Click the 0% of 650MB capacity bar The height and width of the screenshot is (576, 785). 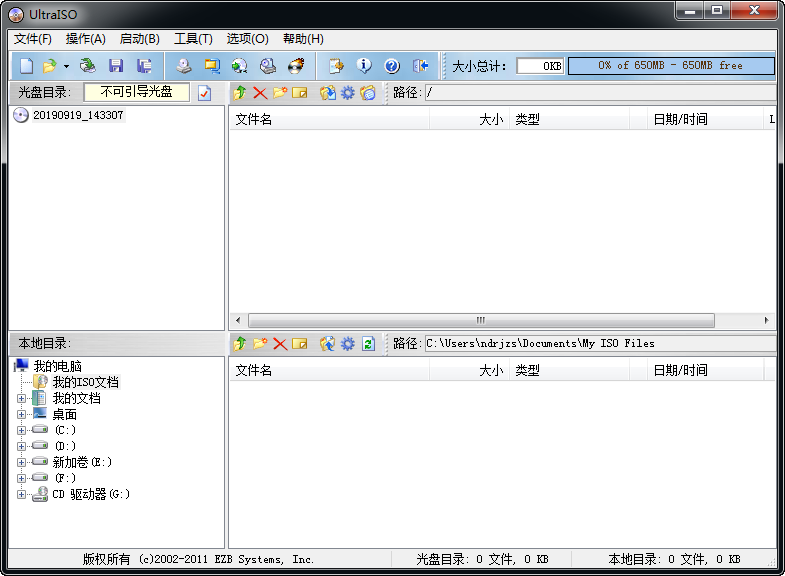click(671, 66)
